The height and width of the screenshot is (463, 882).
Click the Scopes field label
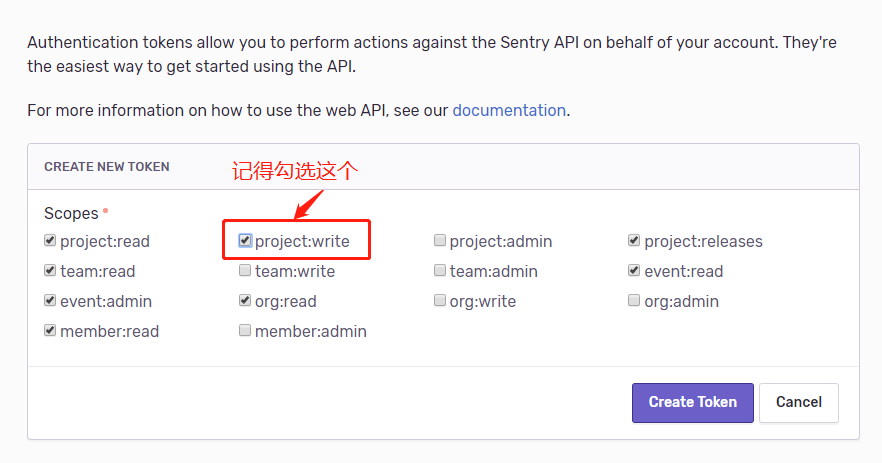71,213
